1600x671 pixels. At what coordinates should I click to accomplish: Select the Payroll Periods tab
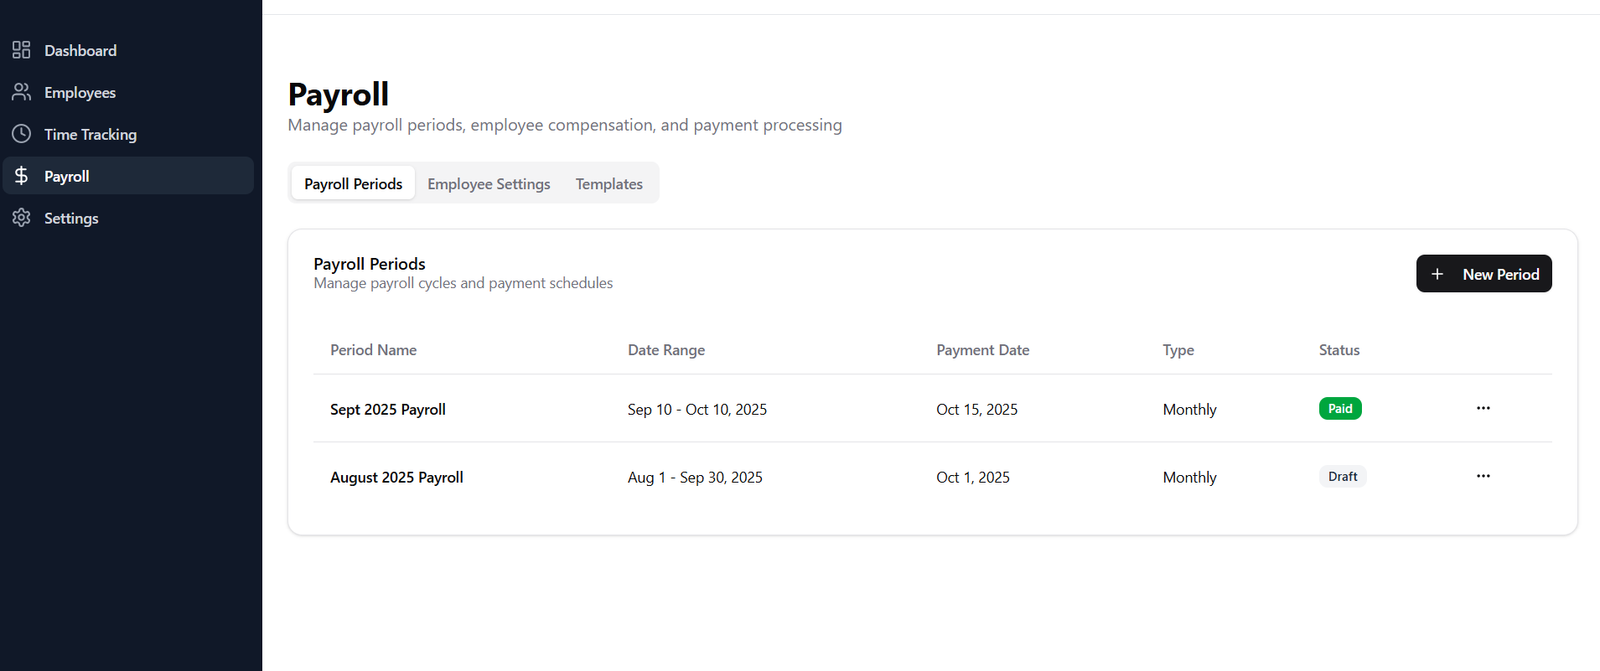[x=353, y=184]
